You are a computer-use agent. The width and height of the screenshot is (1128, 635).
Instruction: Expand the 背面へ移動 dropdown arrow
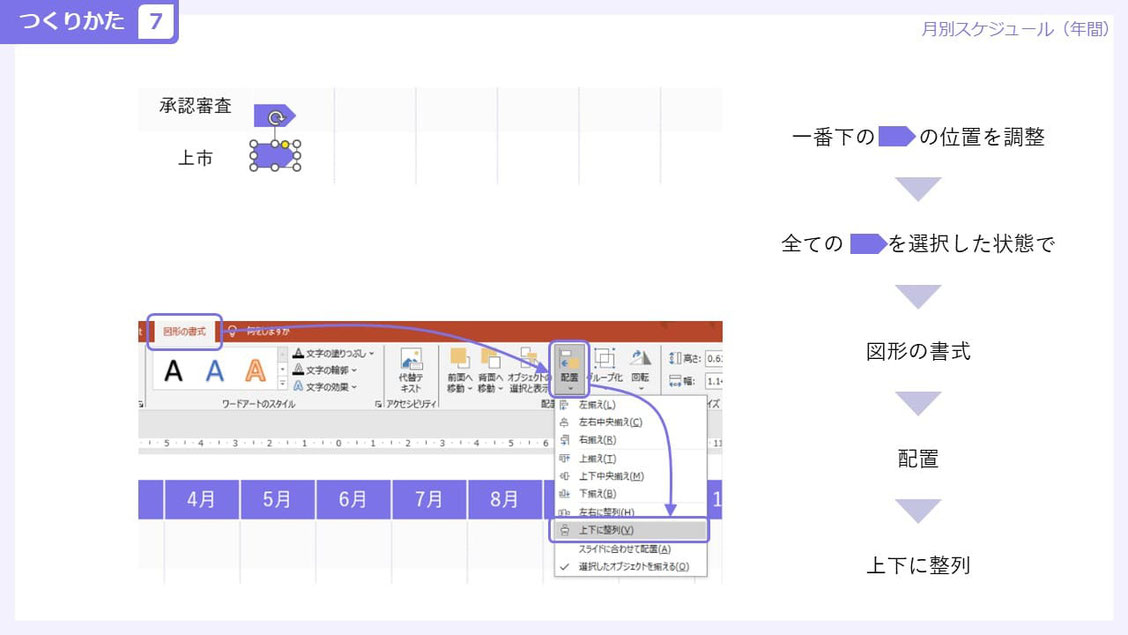pos(501,389)
